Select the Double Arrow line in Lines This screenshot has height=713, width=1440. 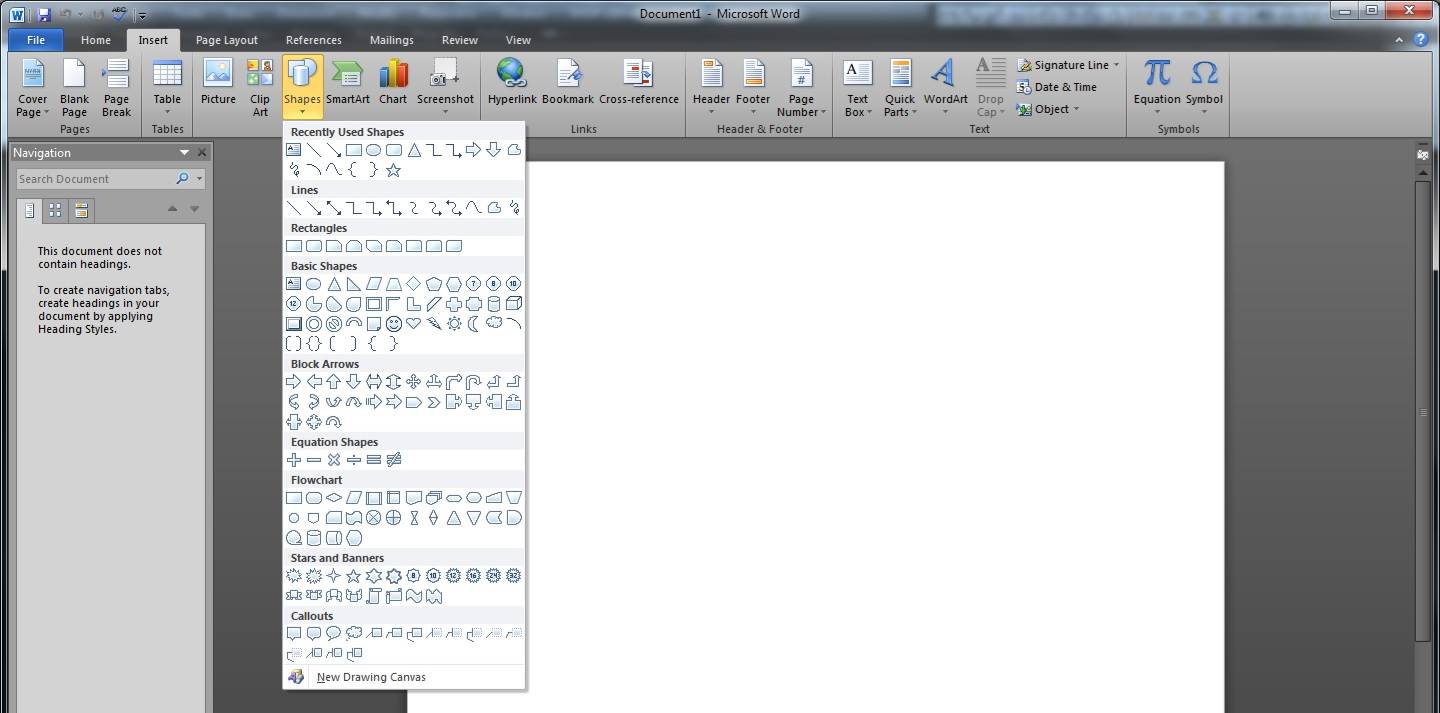(x=334, y=208)
